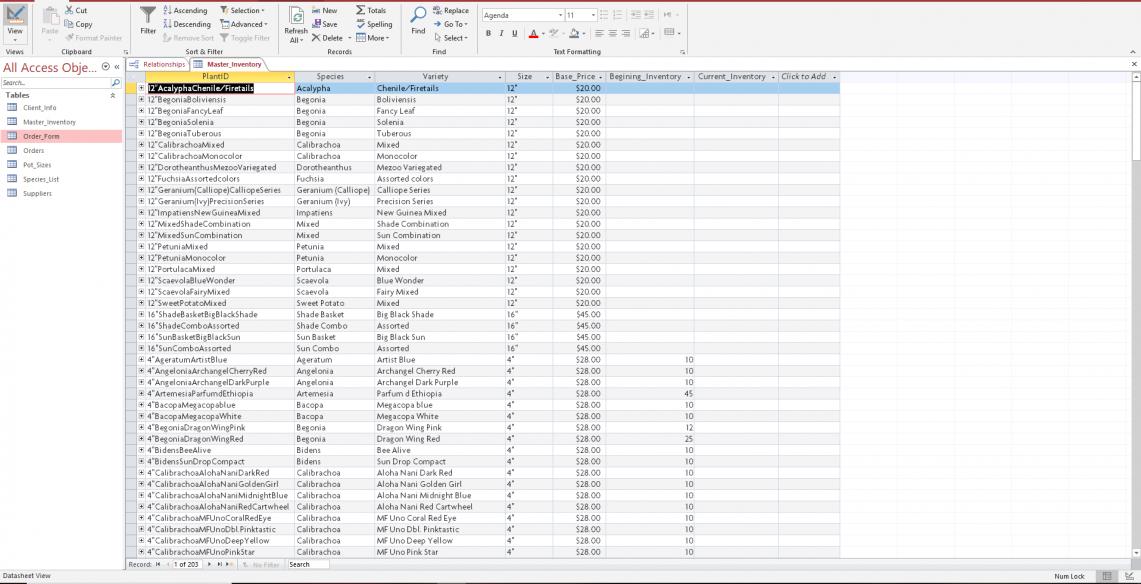Toggle Bold text formatting
The height and width of the screenshot is (584, 1141).
tap(488, 32)
